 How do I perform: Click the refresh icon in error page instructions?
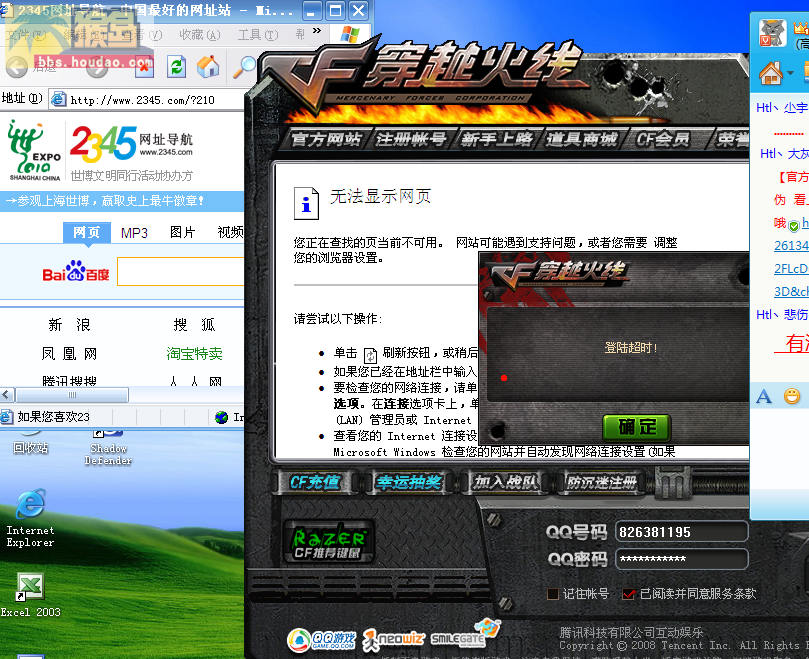tap(370, 356)
